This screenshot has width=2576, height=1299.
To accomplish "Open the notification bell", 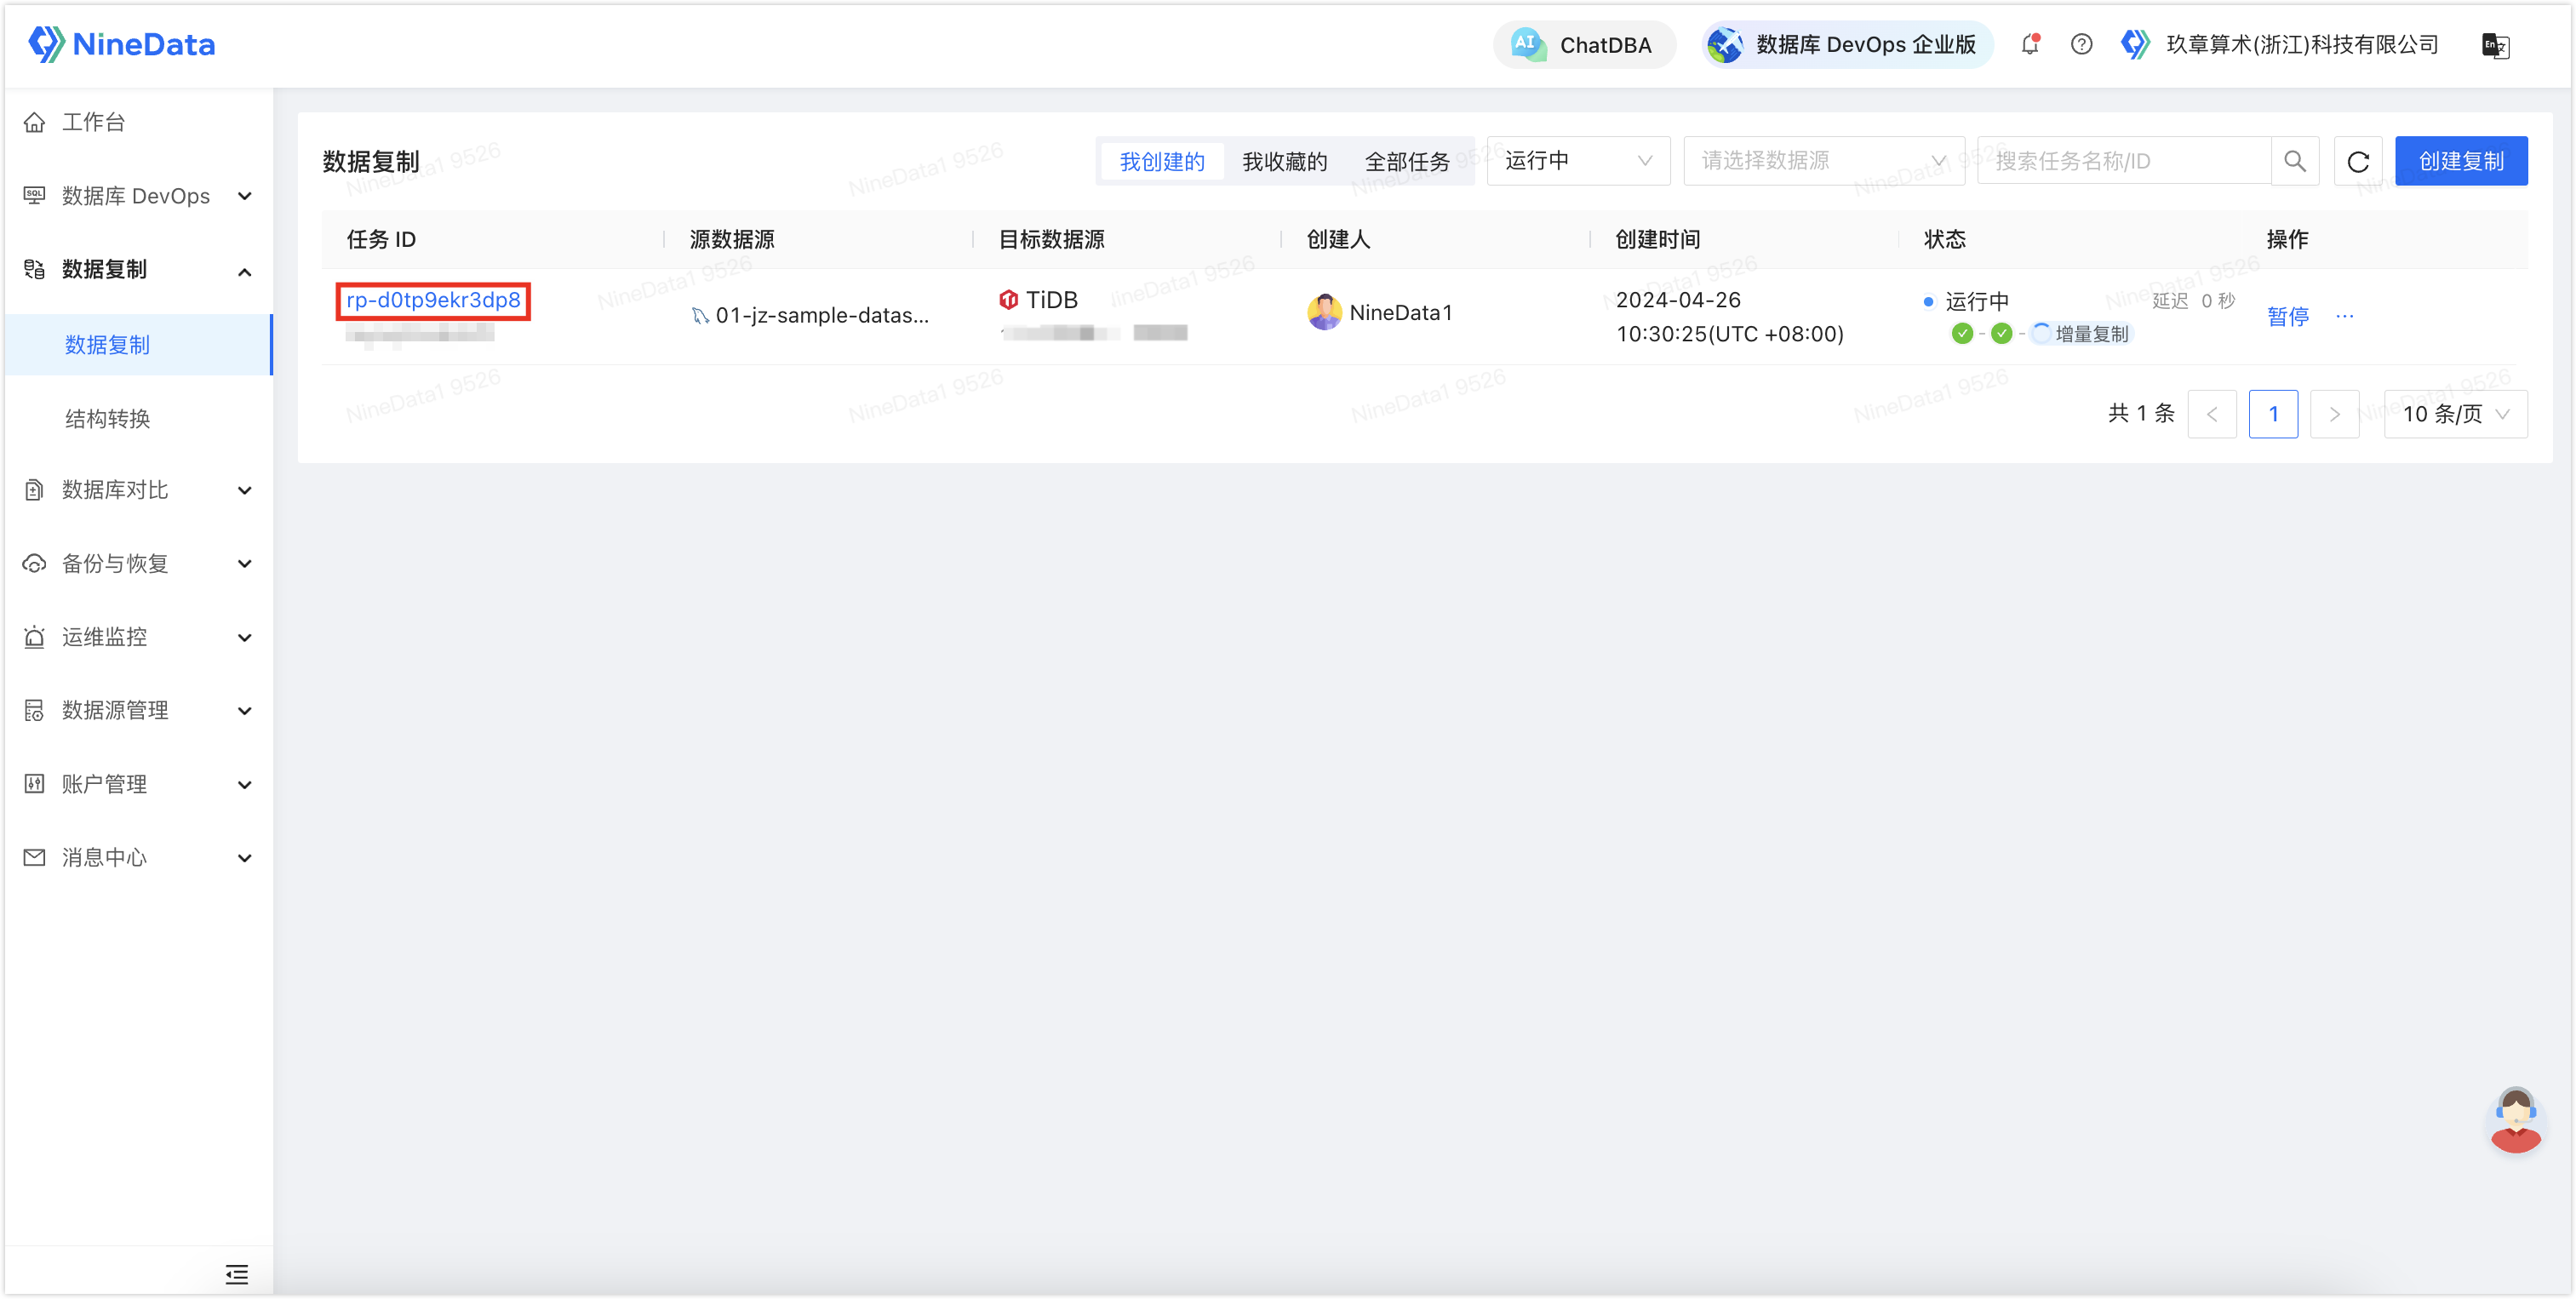I will [2030, 44].
